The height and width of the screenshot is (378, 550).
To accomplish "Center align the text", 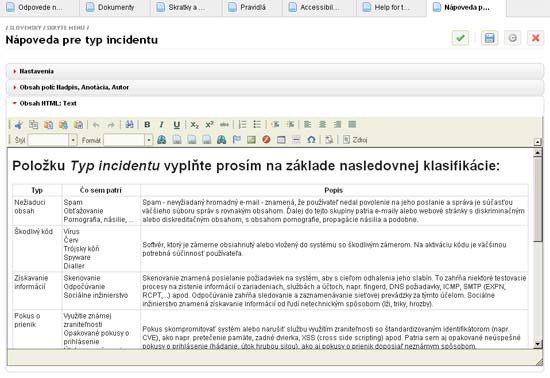I will [x=323, y=124].
